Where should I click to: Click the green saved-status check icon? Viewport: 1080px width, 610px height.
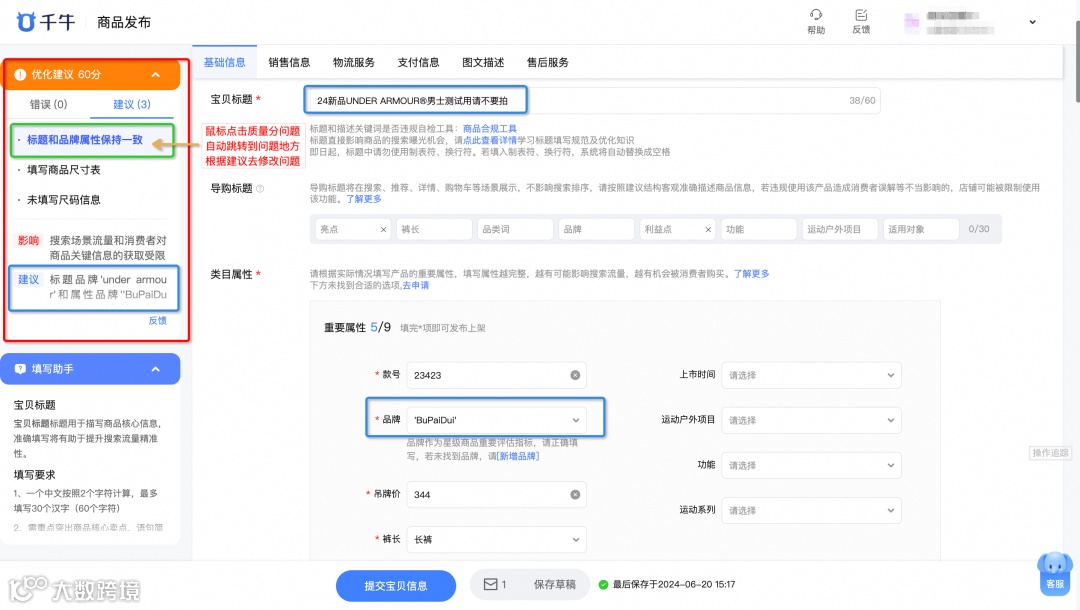[603, 585]
